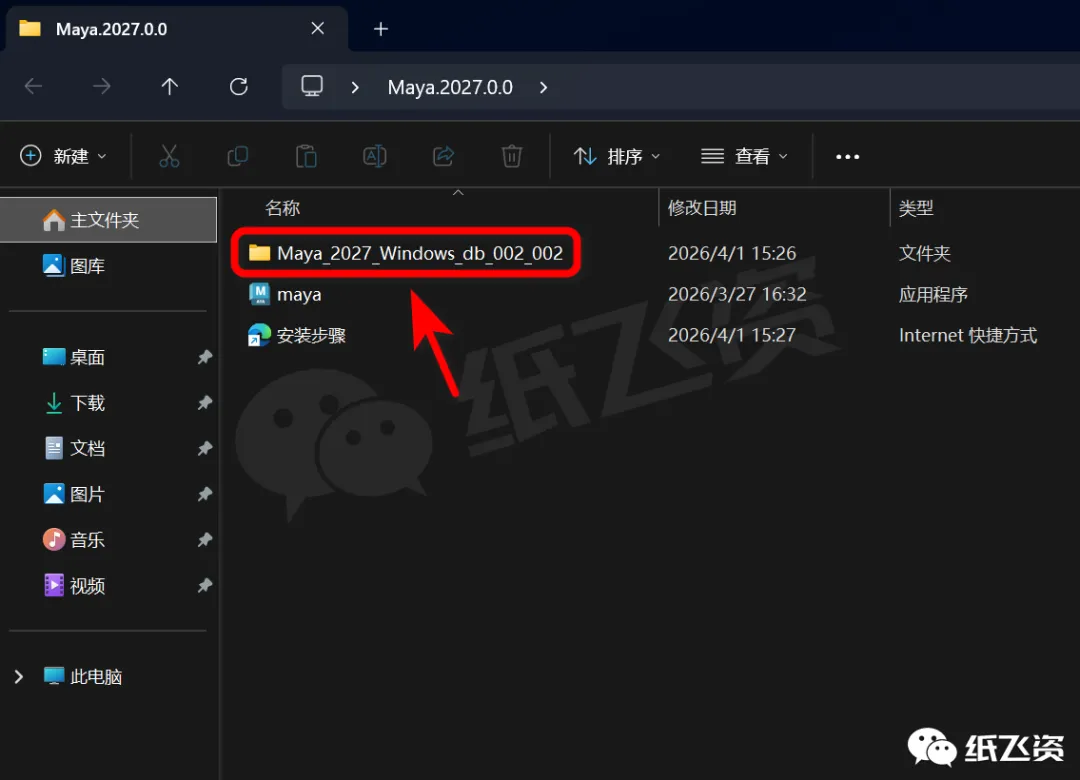Open the 查看 (View) dropdown
Image resolution: width=1080 pixels, height=780 pixels.
pos(744,156)
